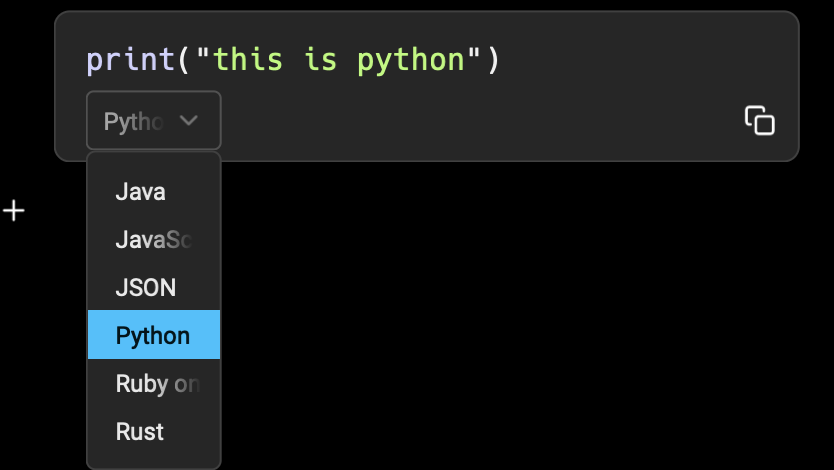Click the plus icon to add block
Image resolution: width=834 pixels, height=470 pixels.
click(14, 211)
